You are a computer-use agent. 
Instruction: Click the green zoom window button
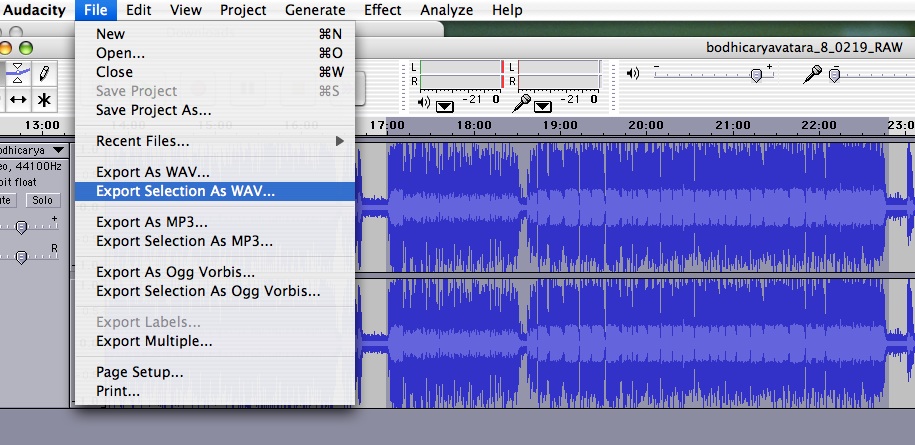click(x=26, y=48)
